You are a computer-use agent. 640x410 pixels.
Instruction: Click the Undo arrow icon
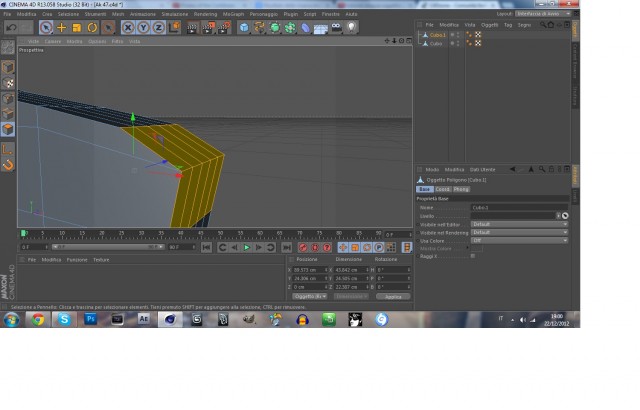click(11, 27)
